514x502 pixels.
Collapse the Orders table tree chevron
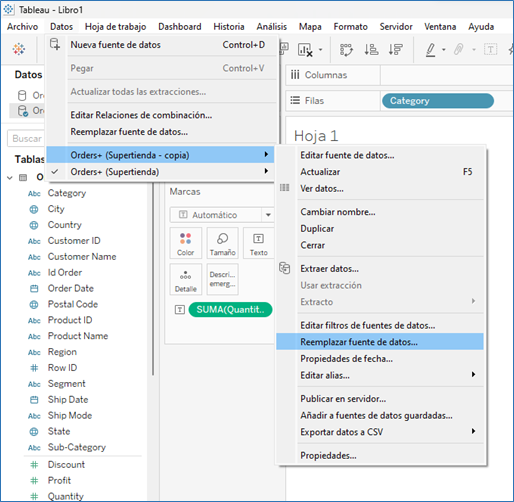[10, 178]
